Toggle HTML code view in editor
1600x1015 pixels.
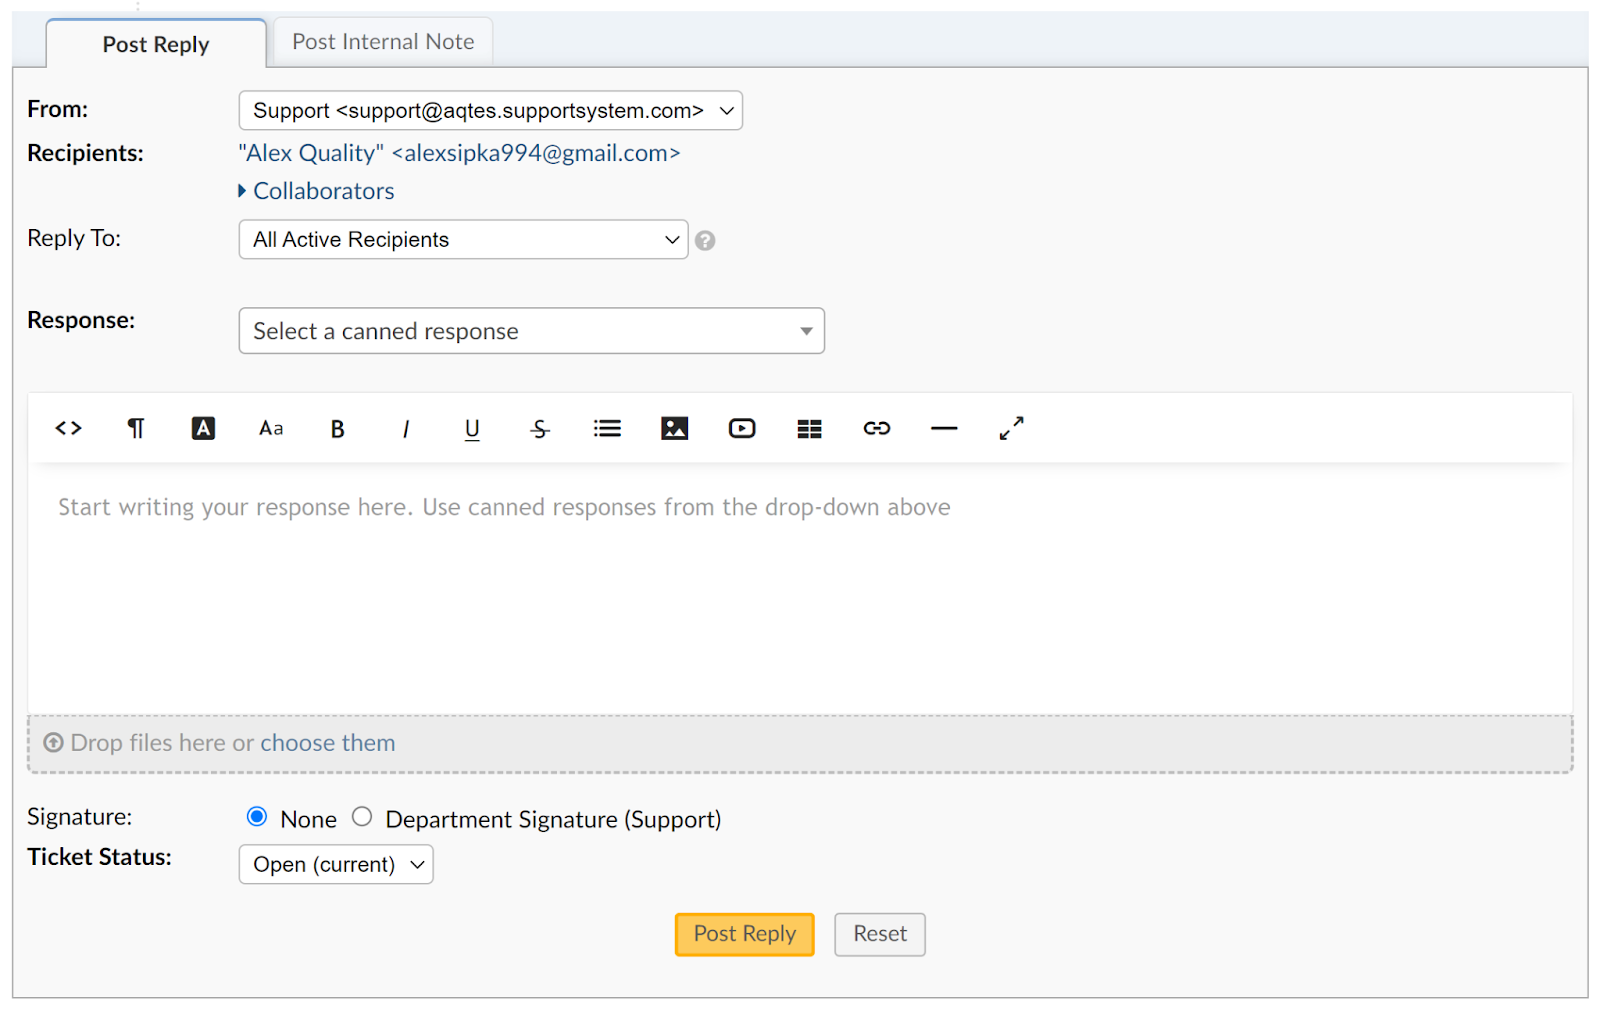tap(68, 429)
